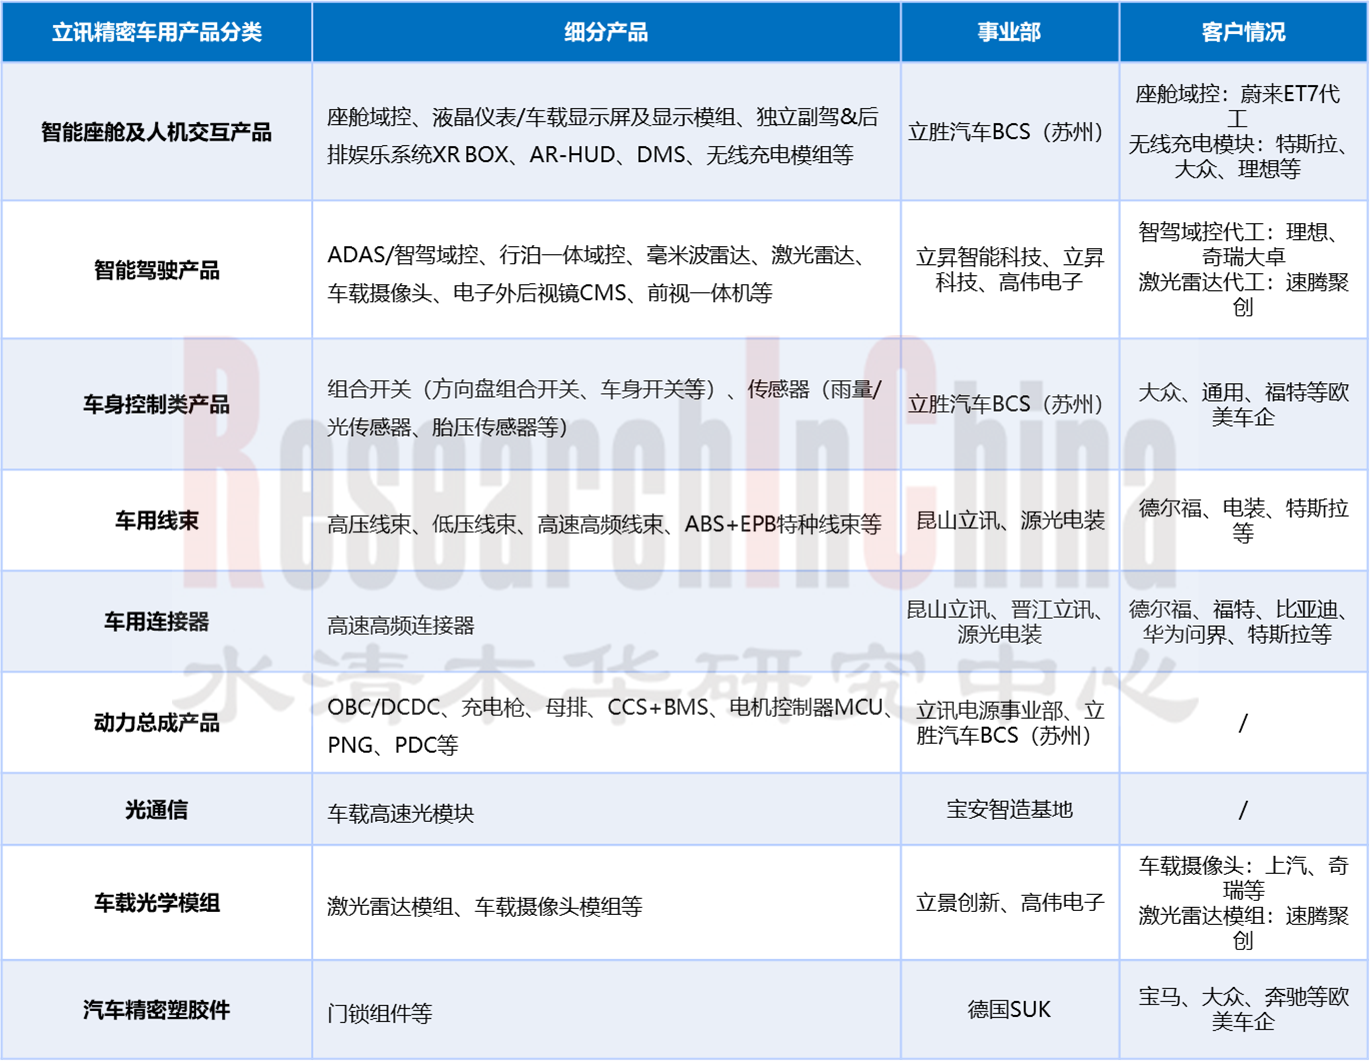This screenshot has height=1061, width=1370.
Task: Click the 大众、通用、福特等欧美车企 cell
Action: [1243, 404]
